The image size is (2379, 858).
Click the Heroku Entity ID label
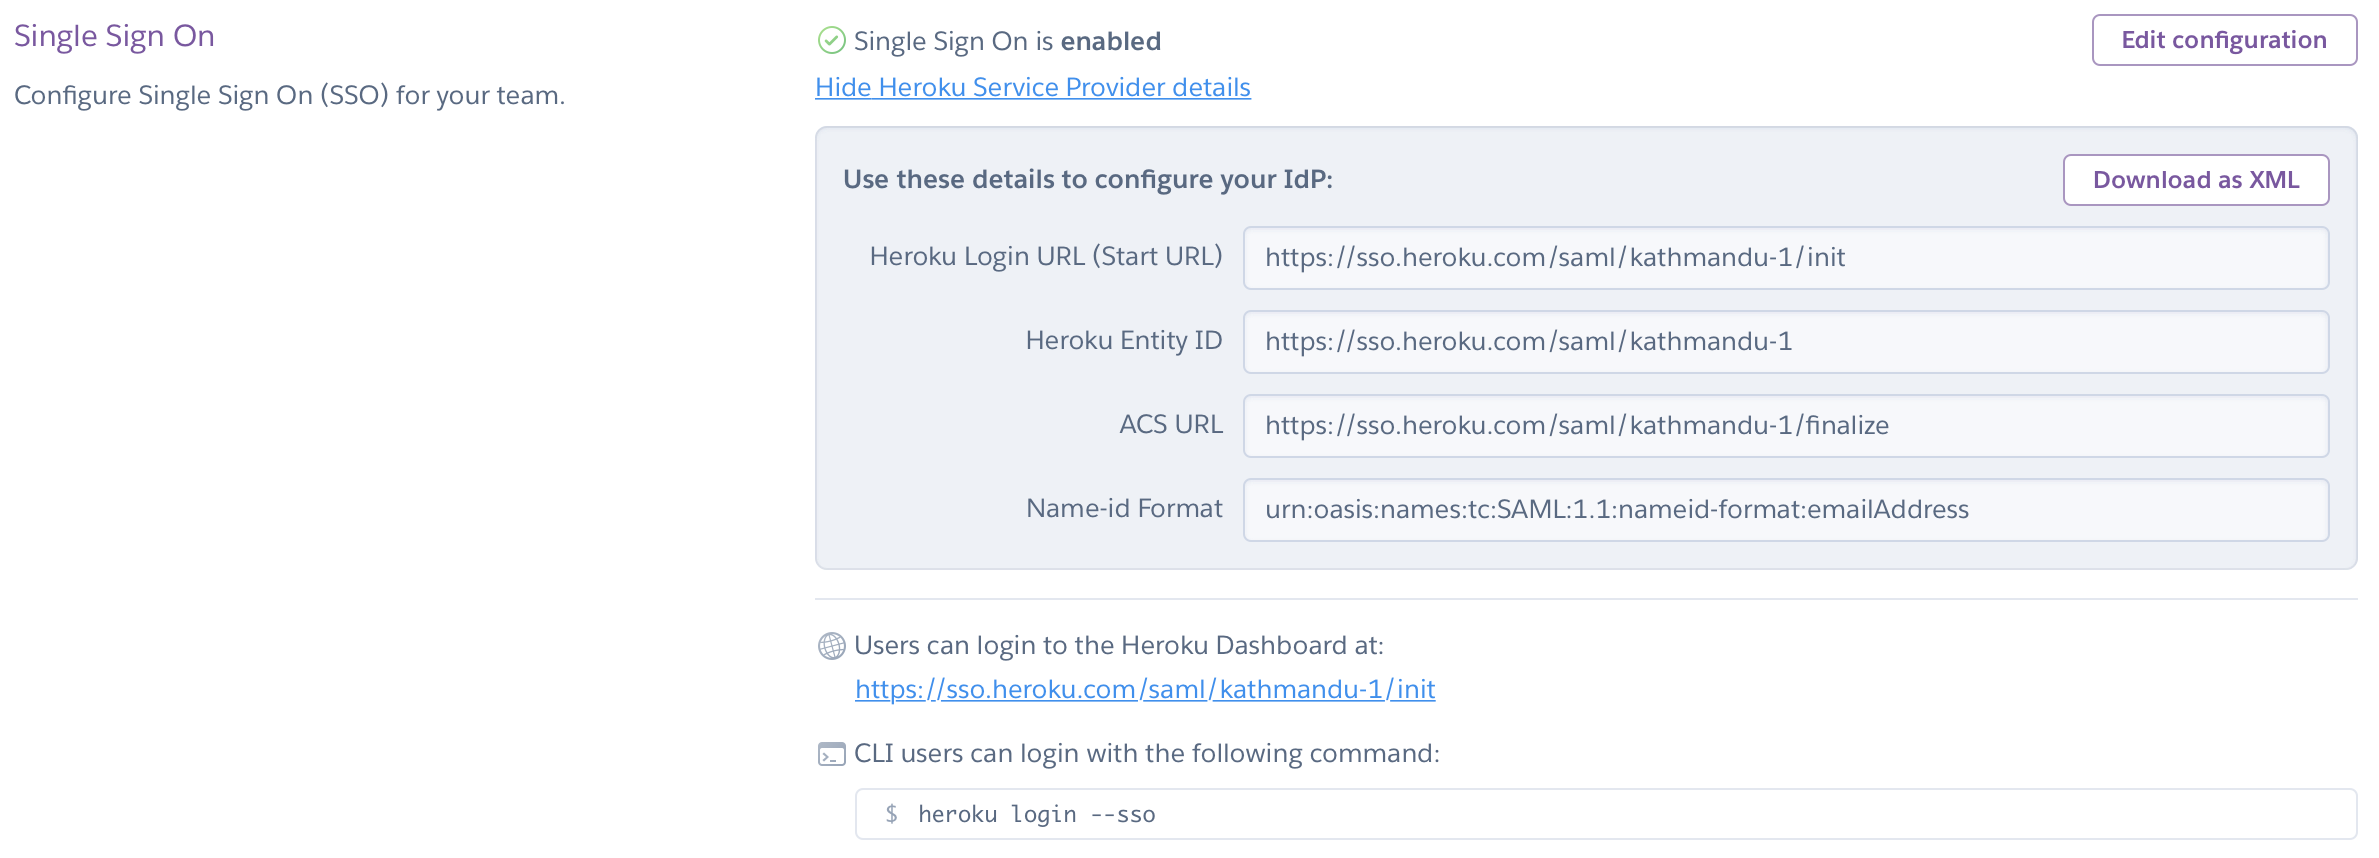pos(1123,341)
